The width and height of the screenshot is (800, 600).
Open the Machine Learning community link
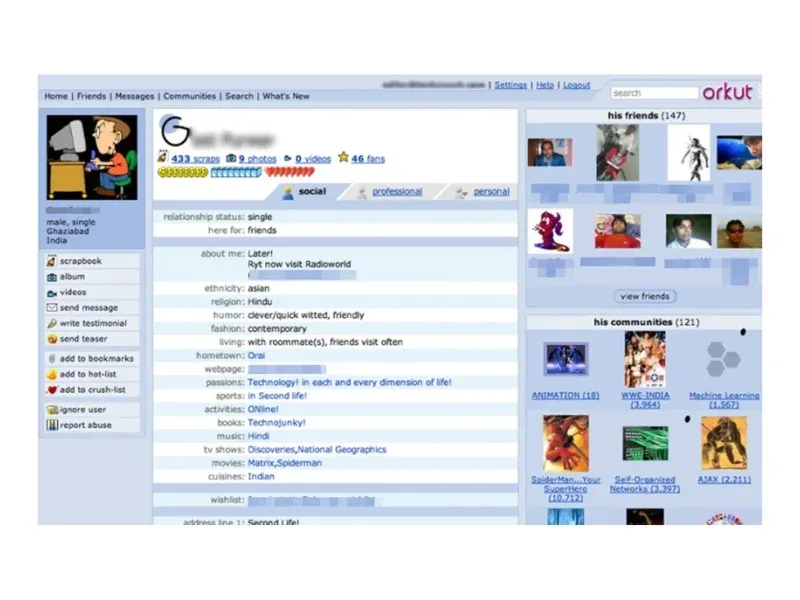point(724,400)
